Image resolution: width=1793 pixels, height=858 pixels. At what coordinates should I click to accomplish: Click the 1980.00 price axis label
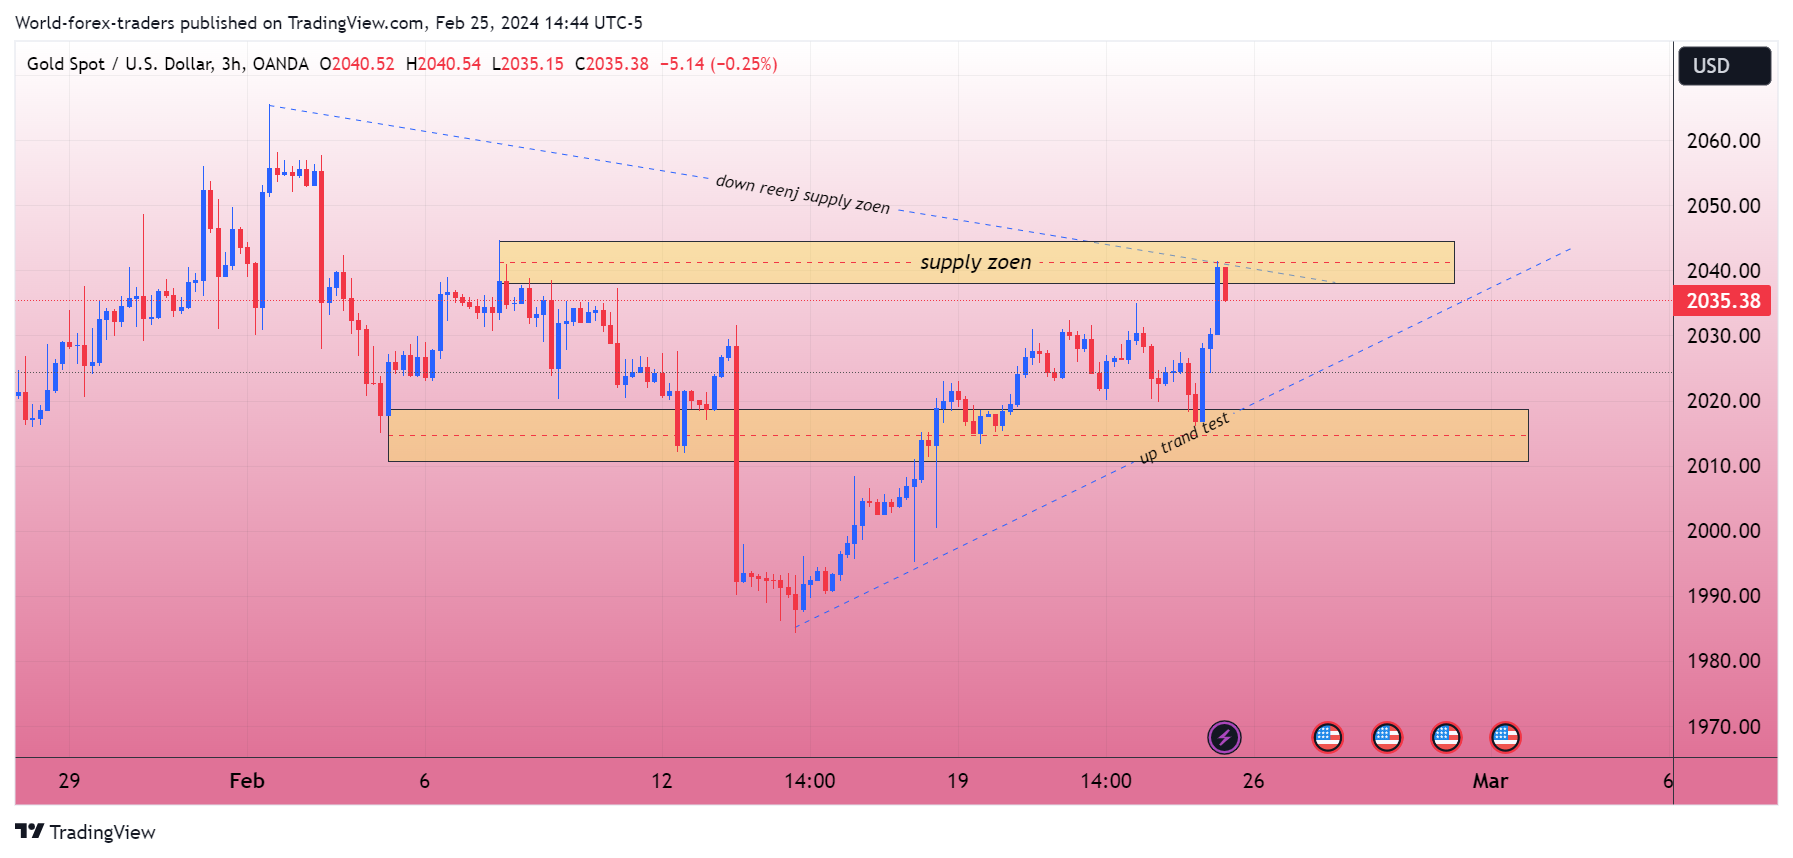pyautogui.click(x=1723, y=661)
